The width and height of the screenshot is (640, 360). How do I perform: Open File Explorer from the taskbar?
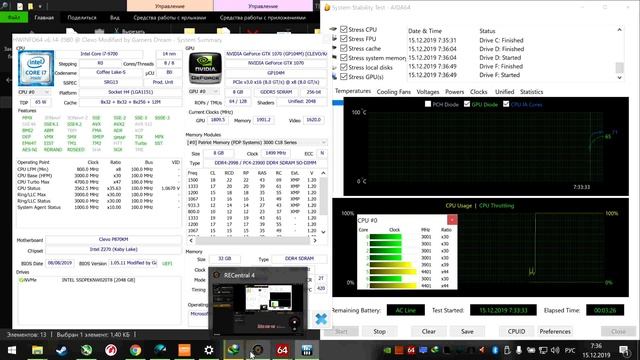pos(37,350)
